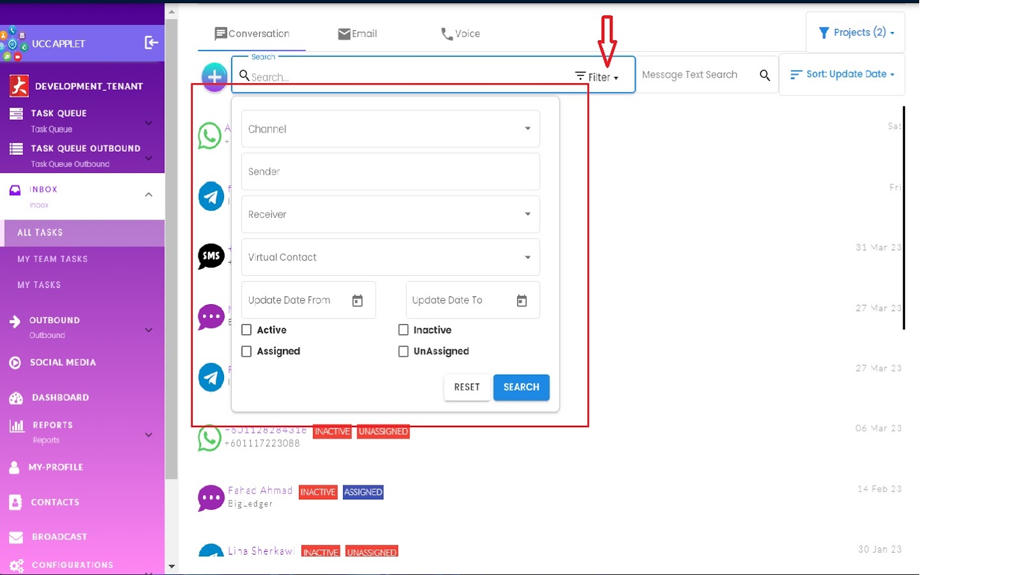Image resolution: width=1024 pixels, height=575 pixels.
Task: Open Social Media in the sidebar
Action: point(62,363)
